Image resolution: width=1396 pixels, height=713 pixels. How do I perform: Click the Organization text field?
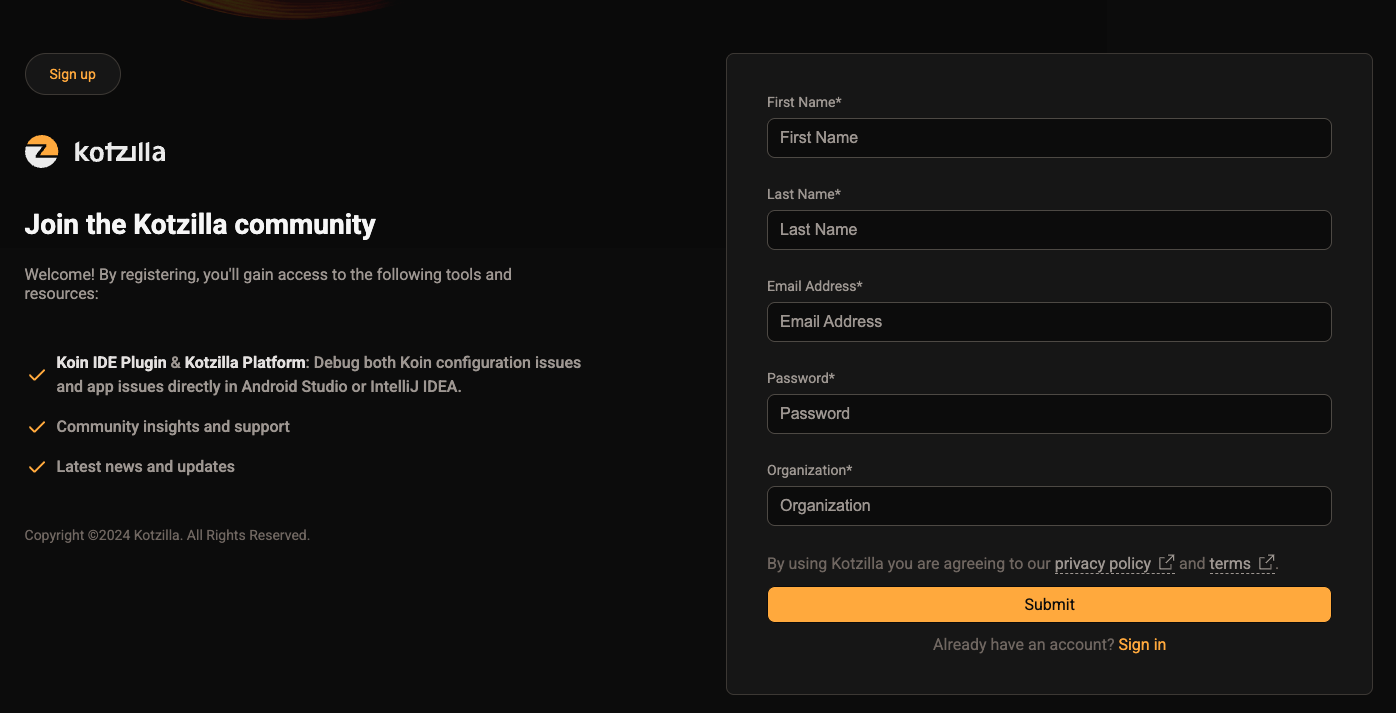[x=1049, y=506]
